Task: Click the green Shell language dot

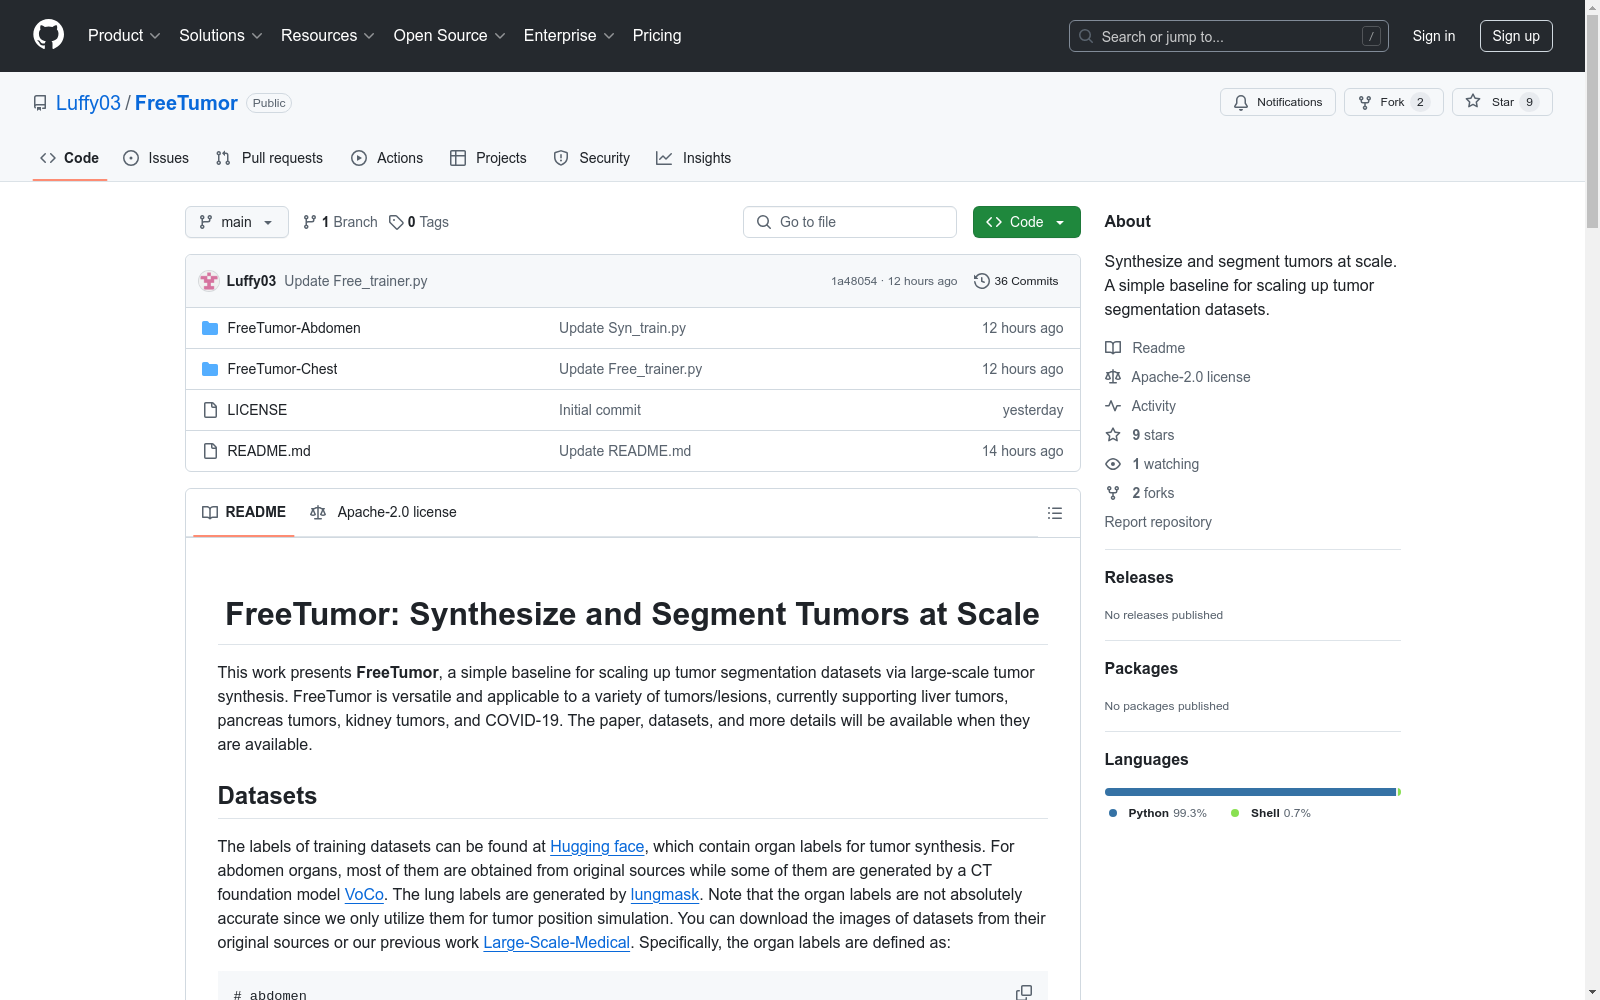Action: 1235,813
